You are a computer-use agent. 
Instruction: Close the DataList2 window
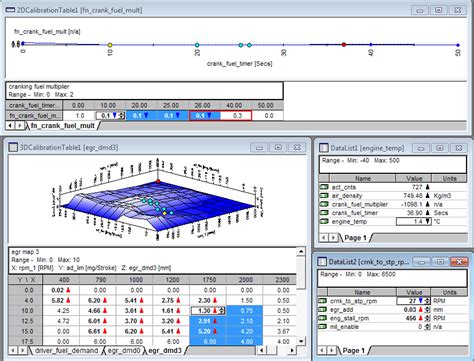459,262
